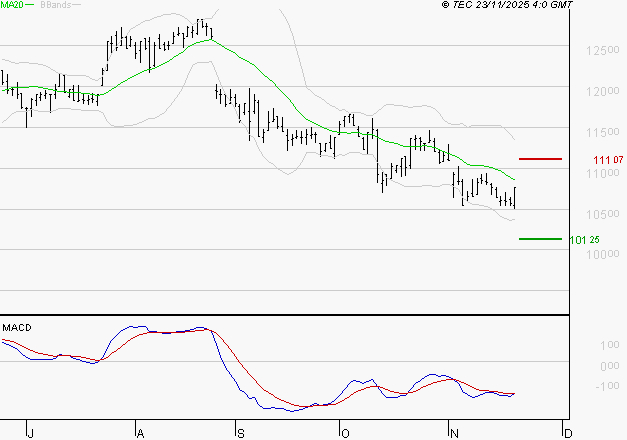Click the A month axis marker

point(140,434)
